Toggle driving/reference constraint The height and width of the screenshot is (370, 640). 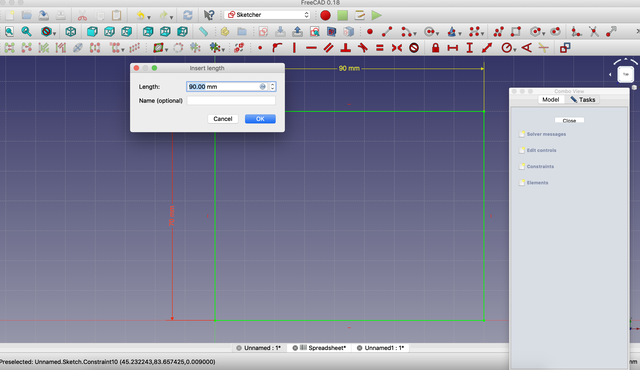point(565,48)
